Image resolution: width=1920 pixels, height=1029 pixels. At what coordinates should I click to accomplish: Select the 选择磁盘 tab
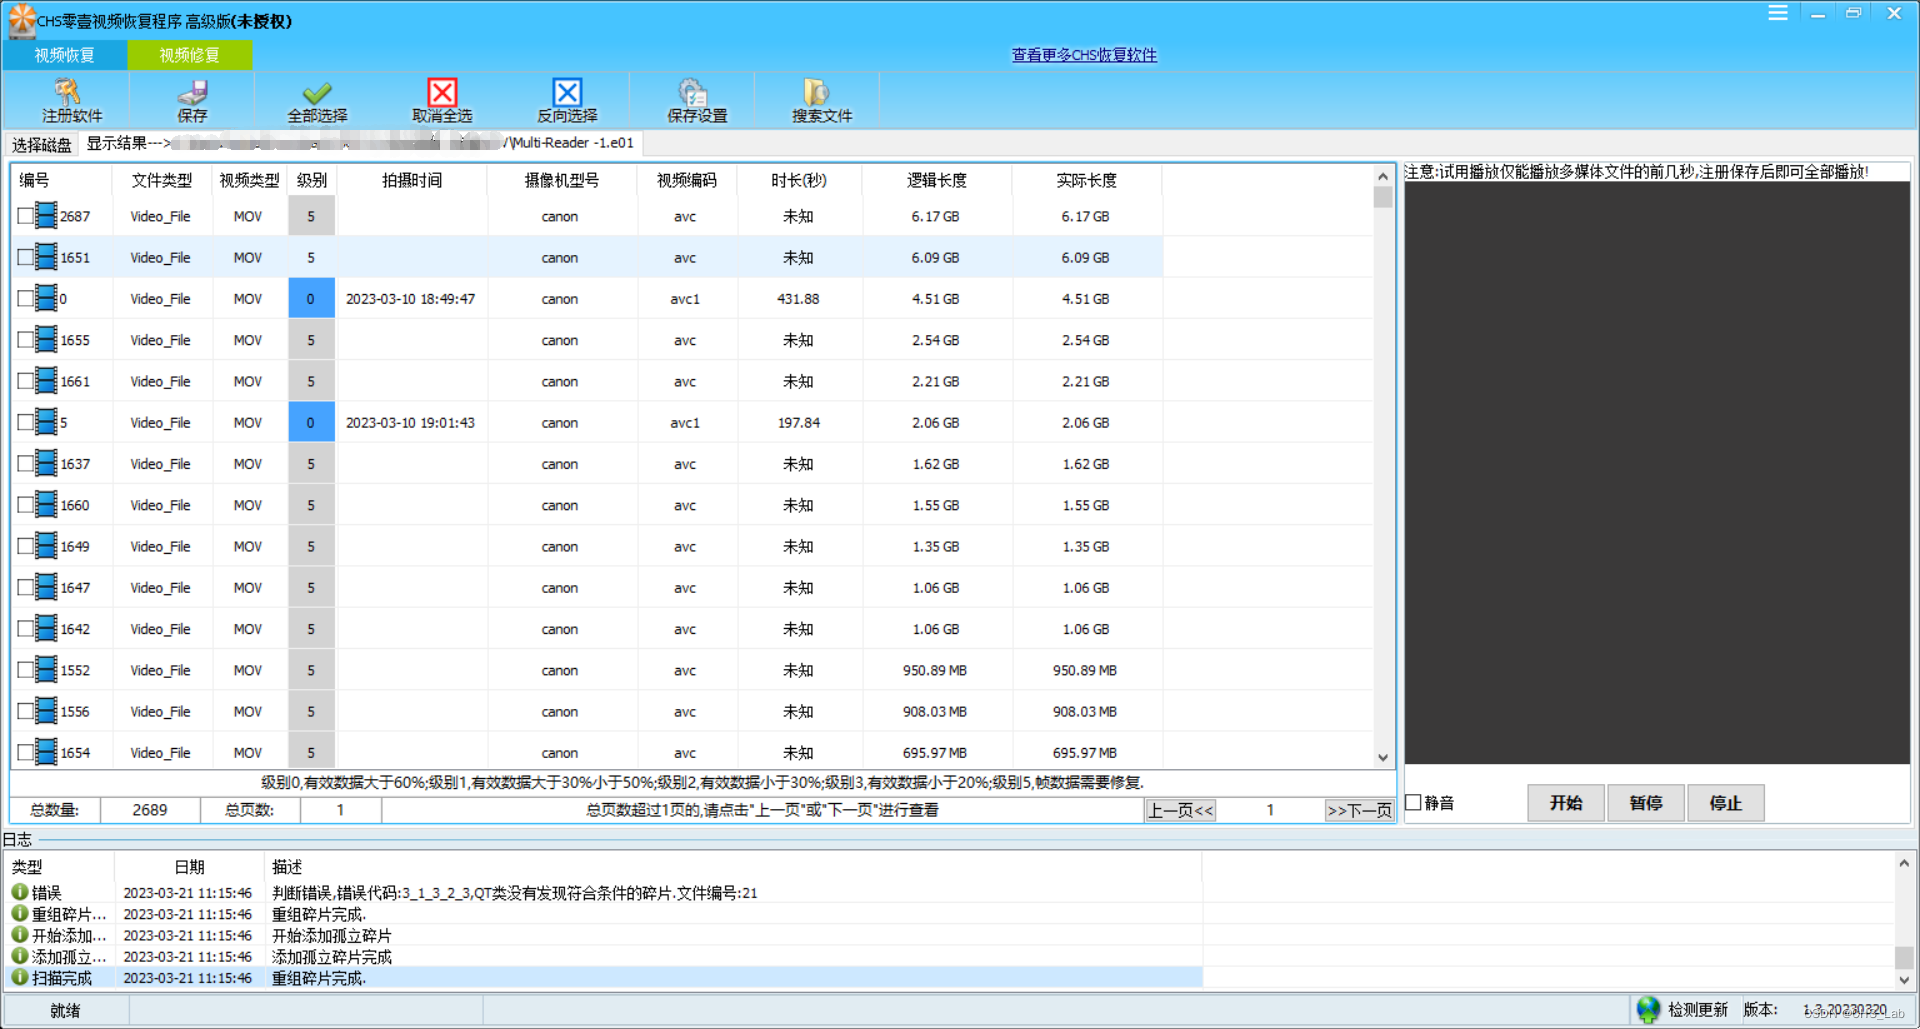click(42, 145)
